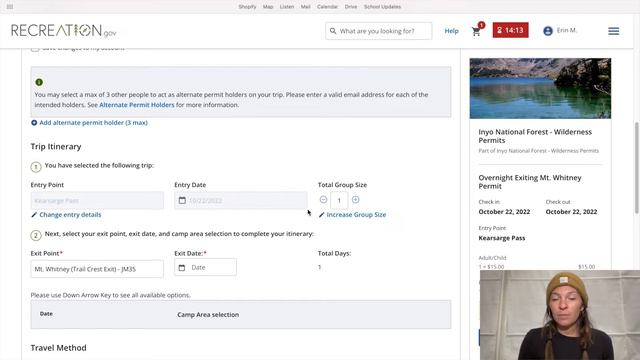Click the Recreation.gov logo
Screen dimensions: 640x360
point(64,31)
